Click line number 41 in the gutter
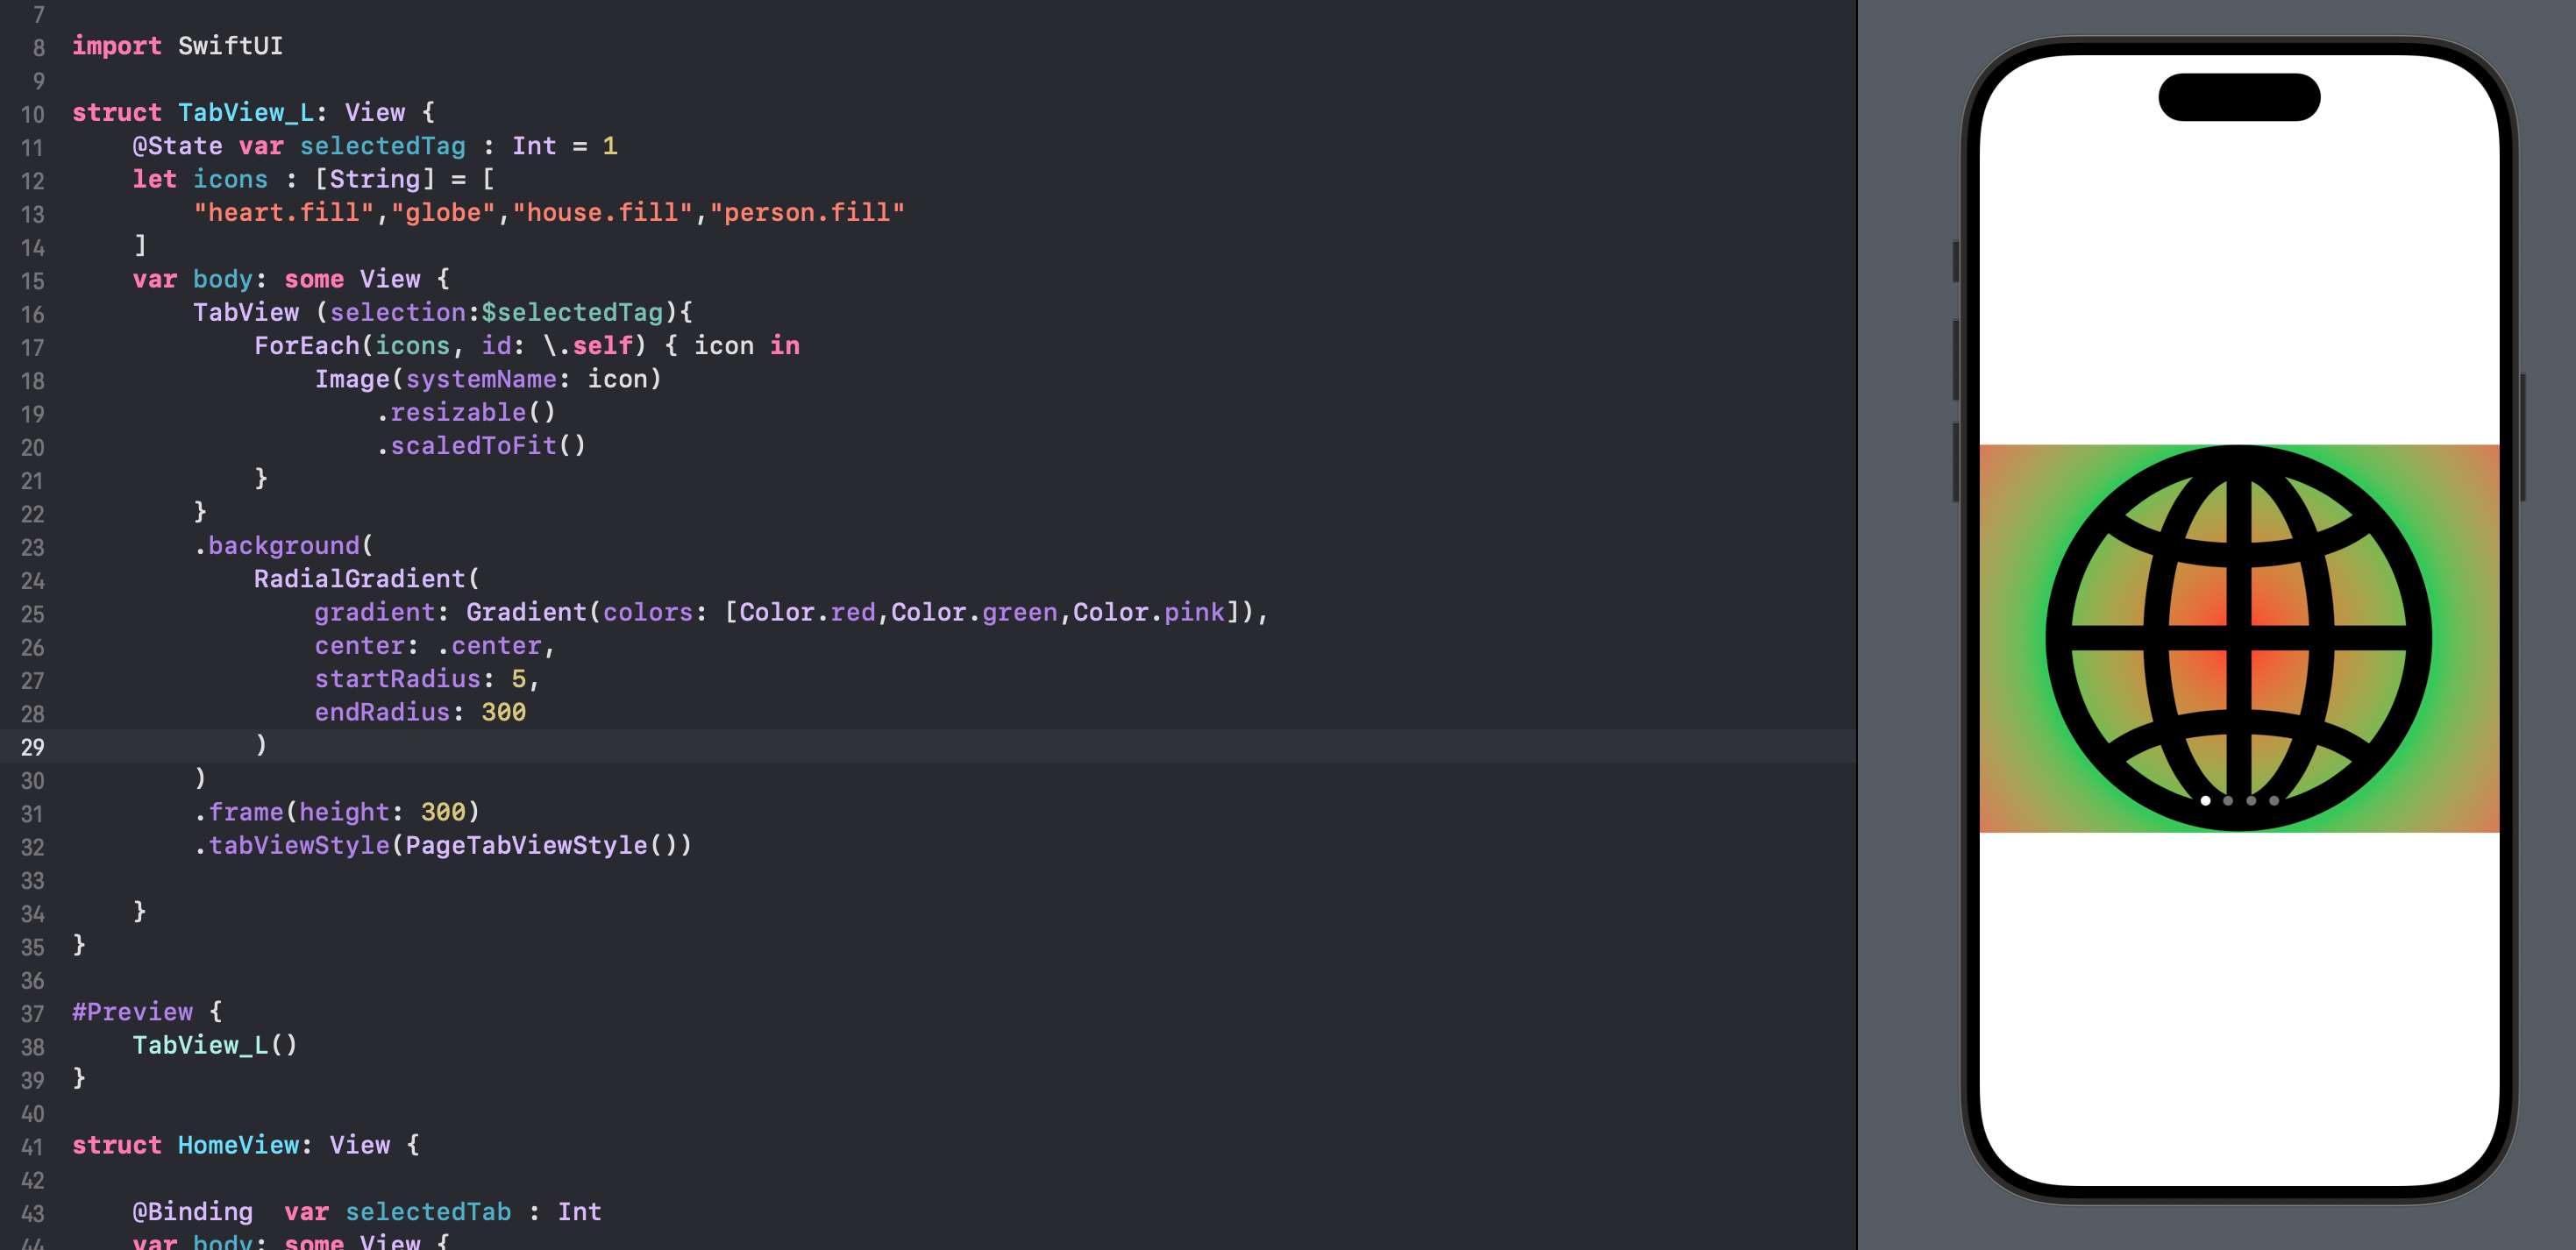 tap(32, 1147)
